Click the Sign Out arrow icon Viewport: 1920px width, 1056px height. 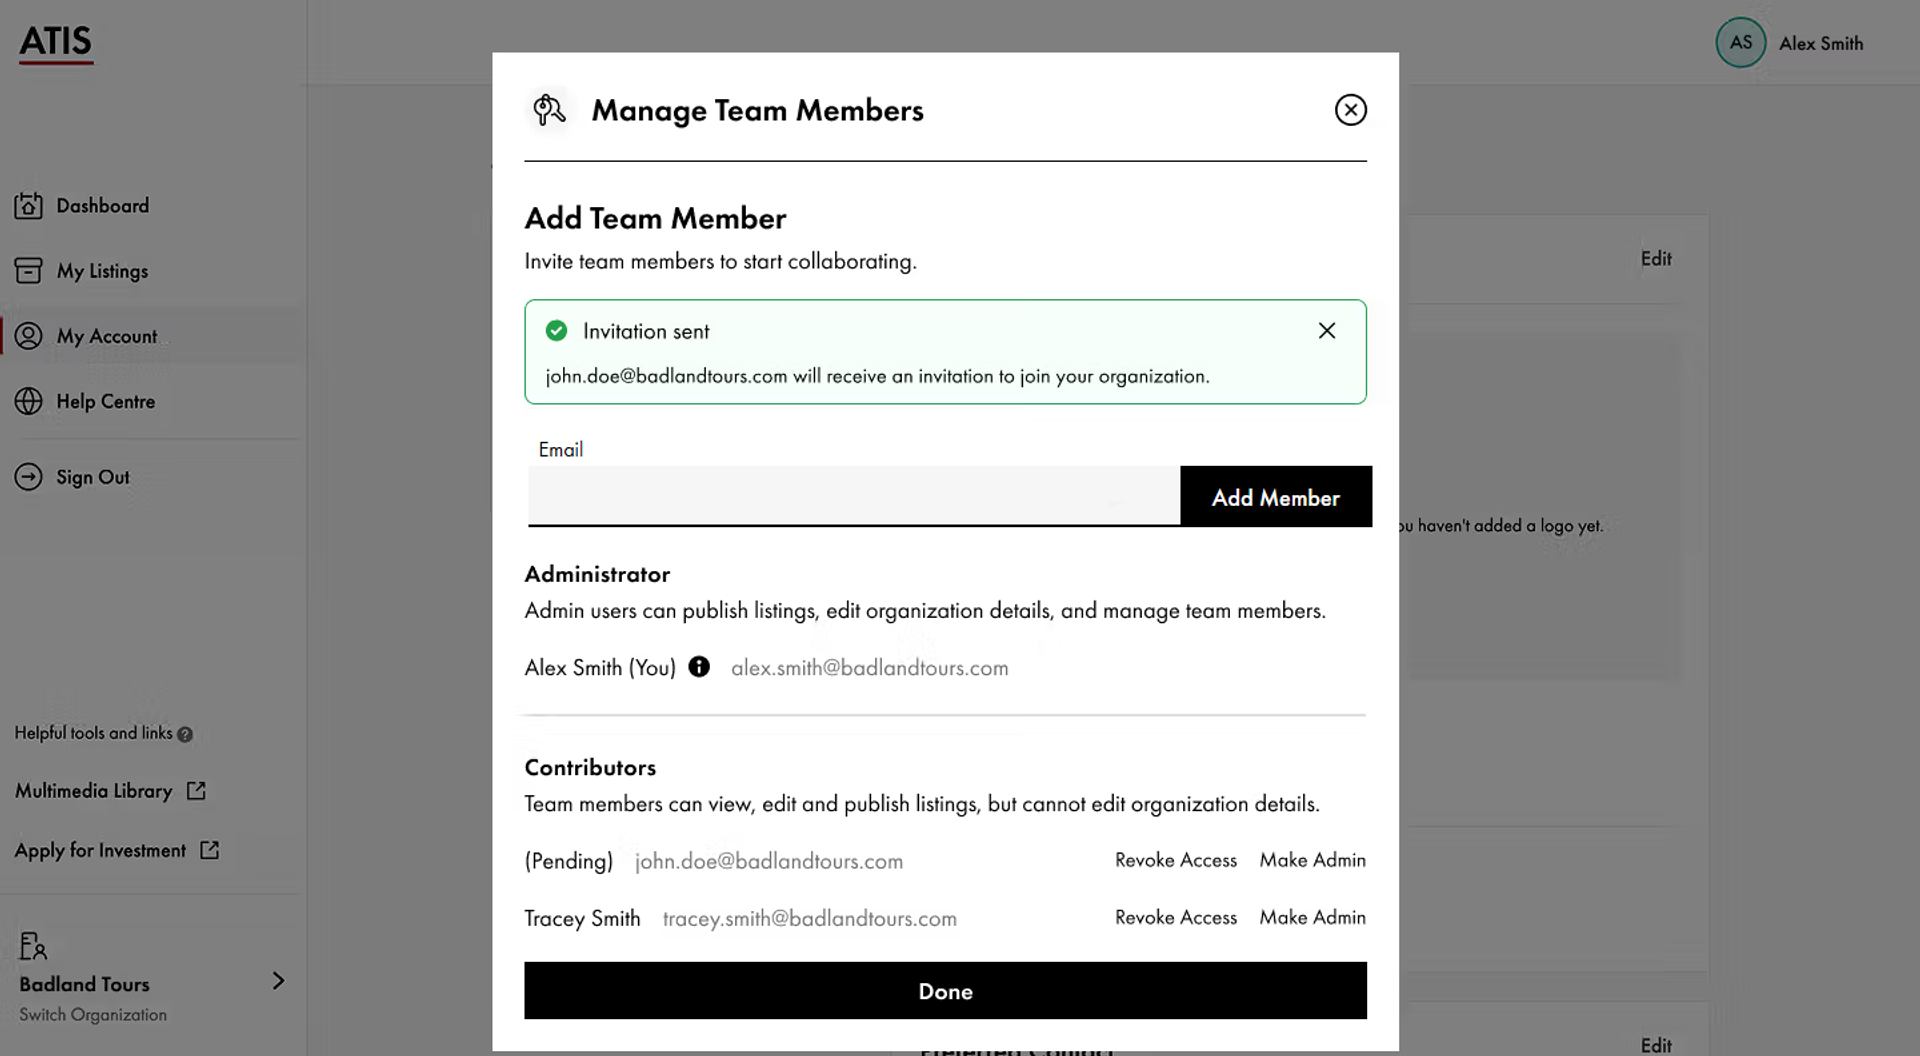[x=28, y=477]
